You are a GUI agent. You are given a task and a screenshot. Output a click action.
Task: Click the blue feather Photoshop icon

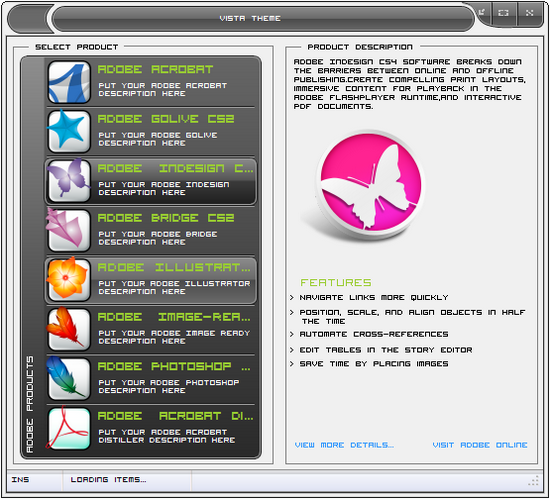(x=68, y=378)
